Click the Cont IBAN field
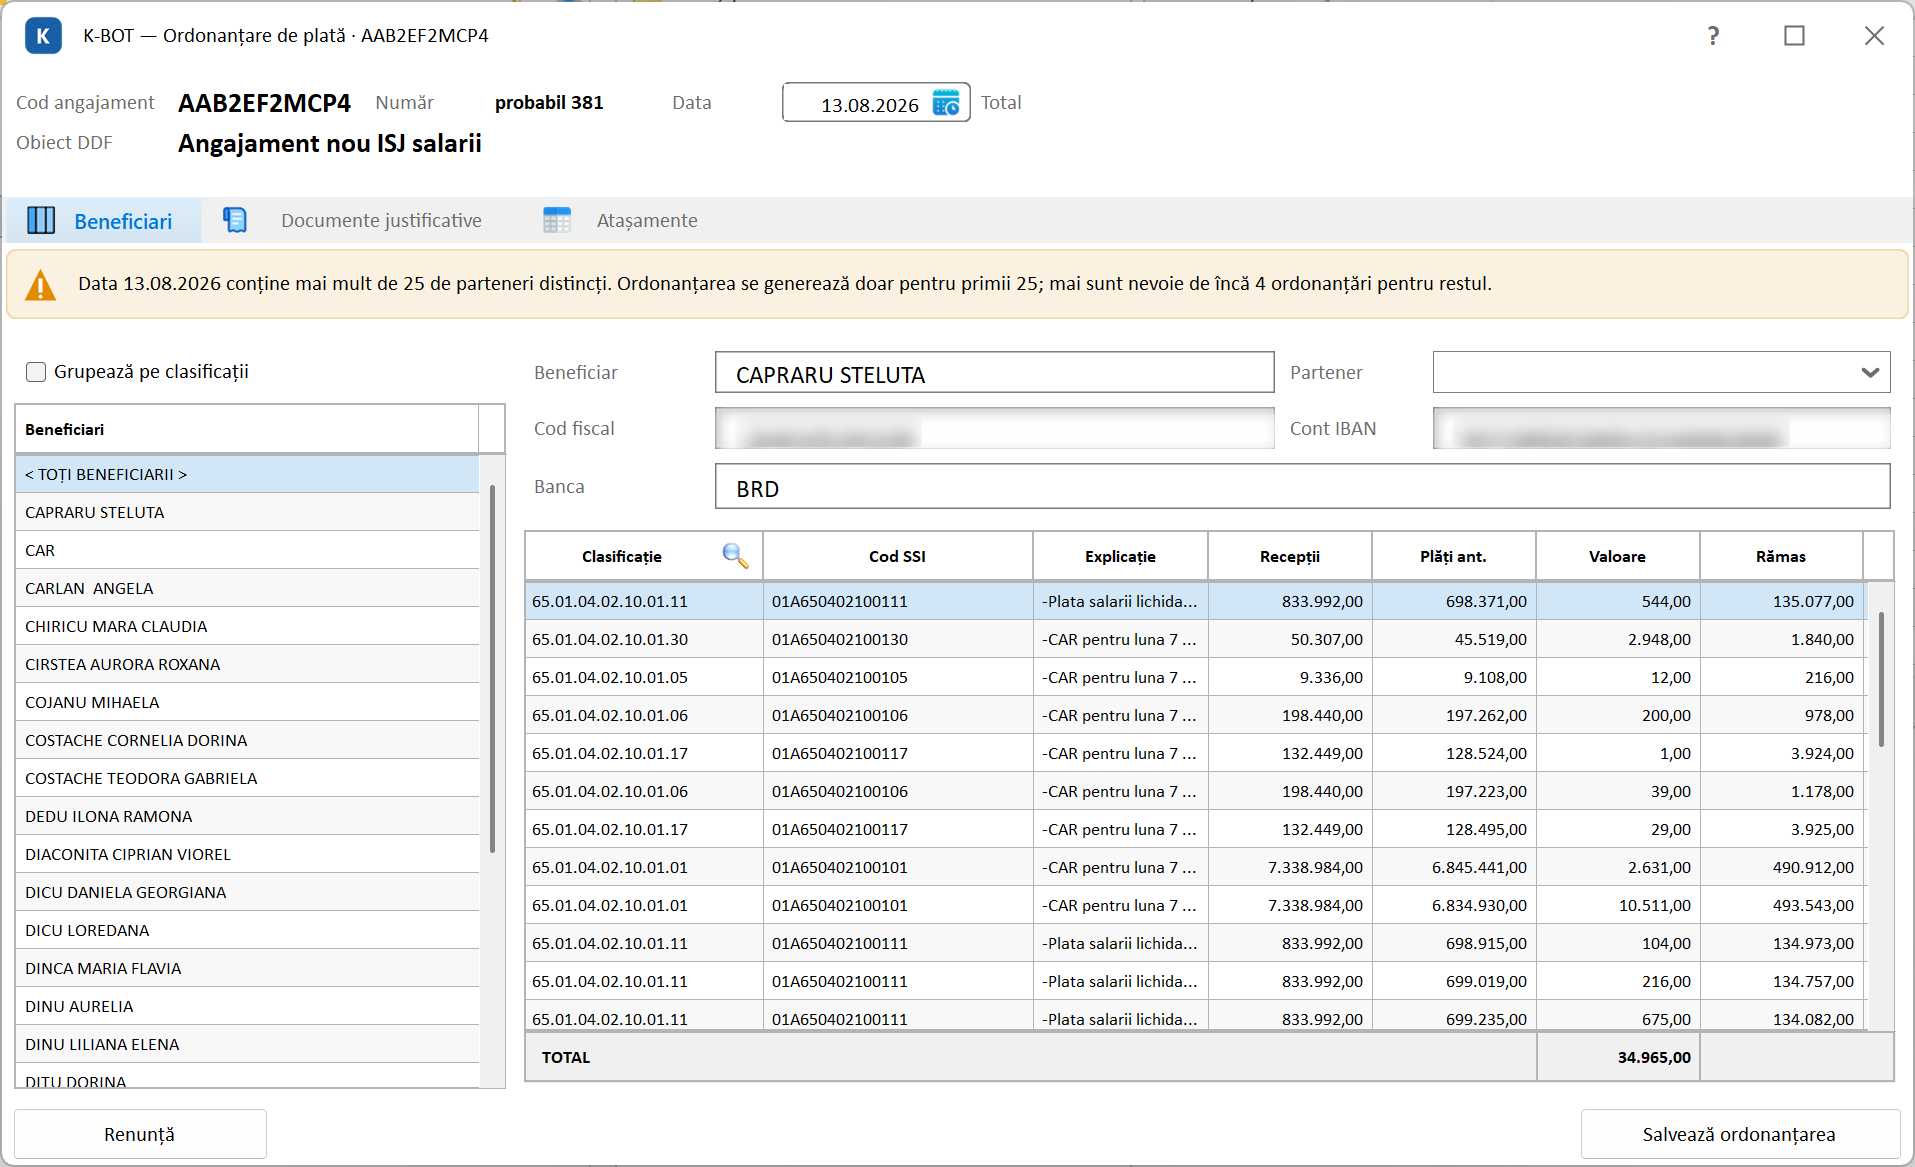Image resolution: width=1915 pixels, height=1167 pixels. [1662, 428]
